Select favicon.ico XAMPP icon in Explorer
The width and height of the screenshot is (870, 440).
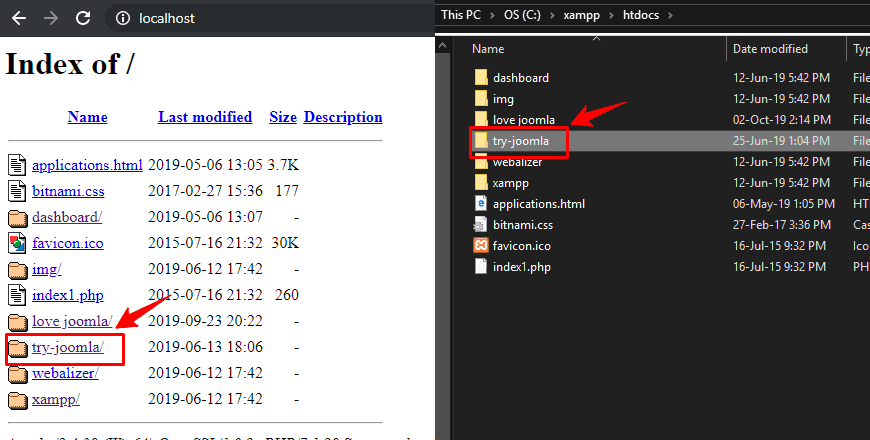(x=480, y=245)
